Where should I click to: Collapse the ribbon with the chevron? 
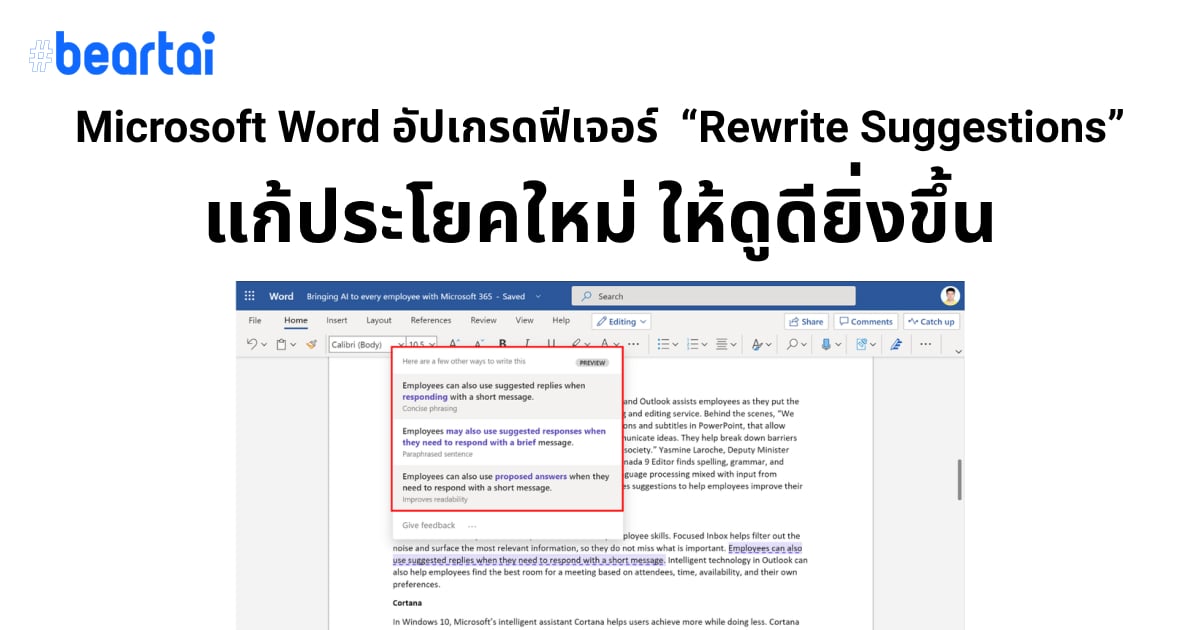(x=958, y=351)
